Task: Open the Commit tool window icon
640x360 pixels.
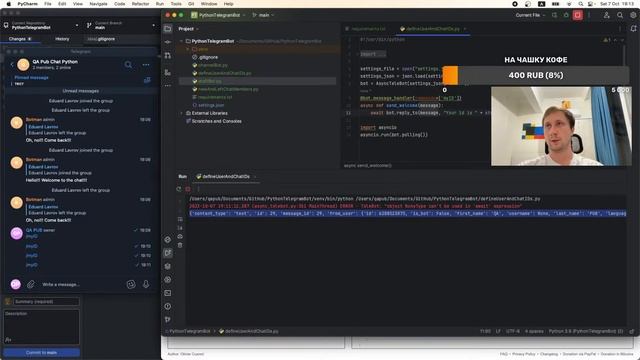Action: click(x=168, y=42)
